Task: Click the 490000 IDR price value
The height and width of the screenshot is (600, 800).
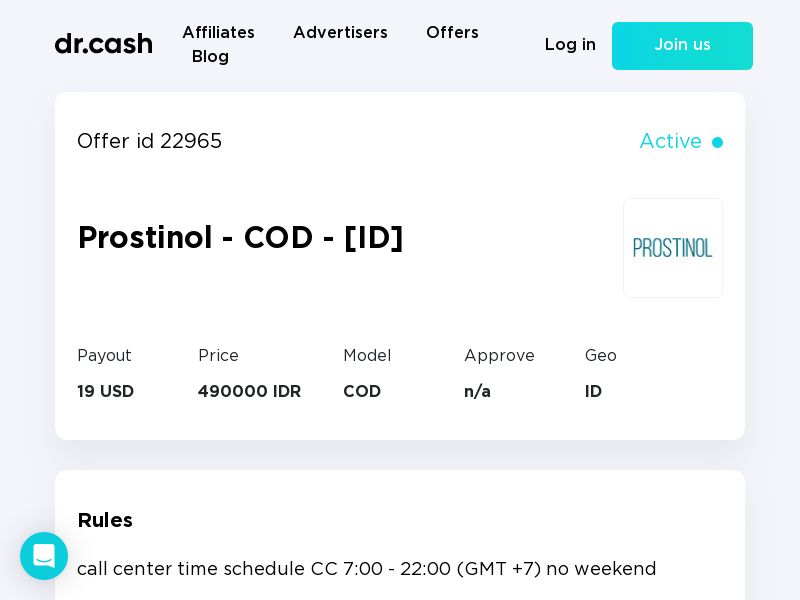Action: 249,392
